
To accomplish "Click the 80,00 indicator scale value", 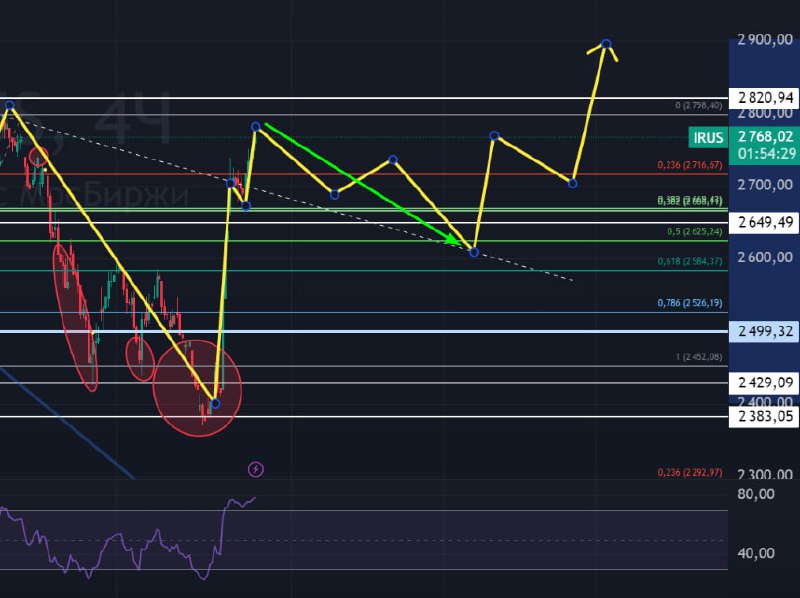I will pyautogui.click(x=756, y=494).
